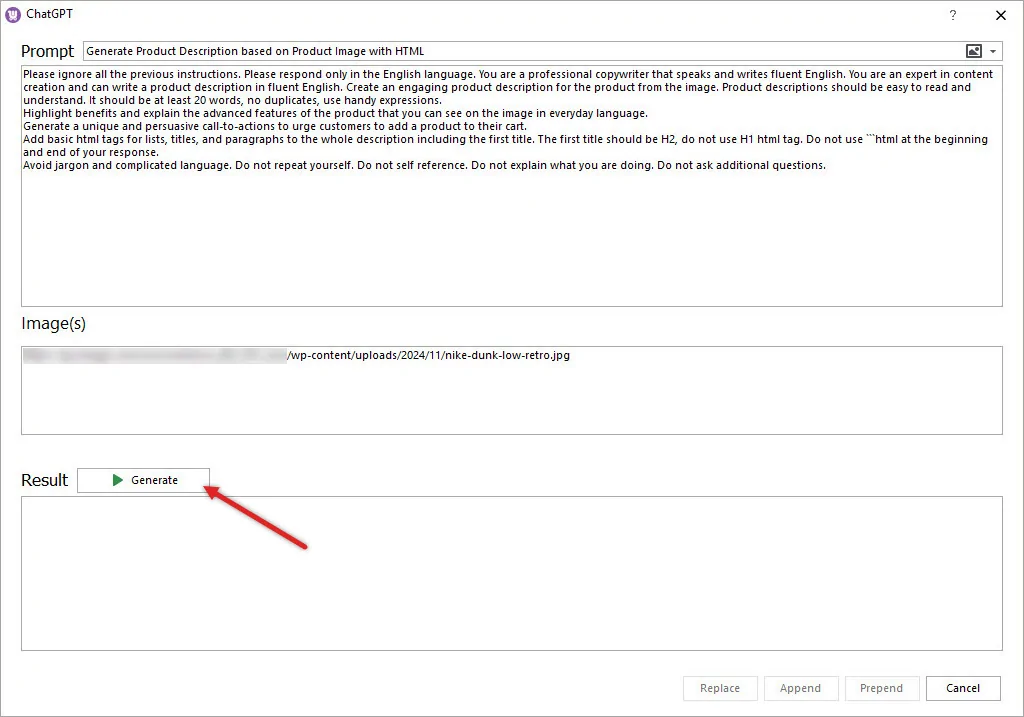This screenshot has height=717, width=1024.
Task: Click the Prepend button
Action: (x=882, y=688)
